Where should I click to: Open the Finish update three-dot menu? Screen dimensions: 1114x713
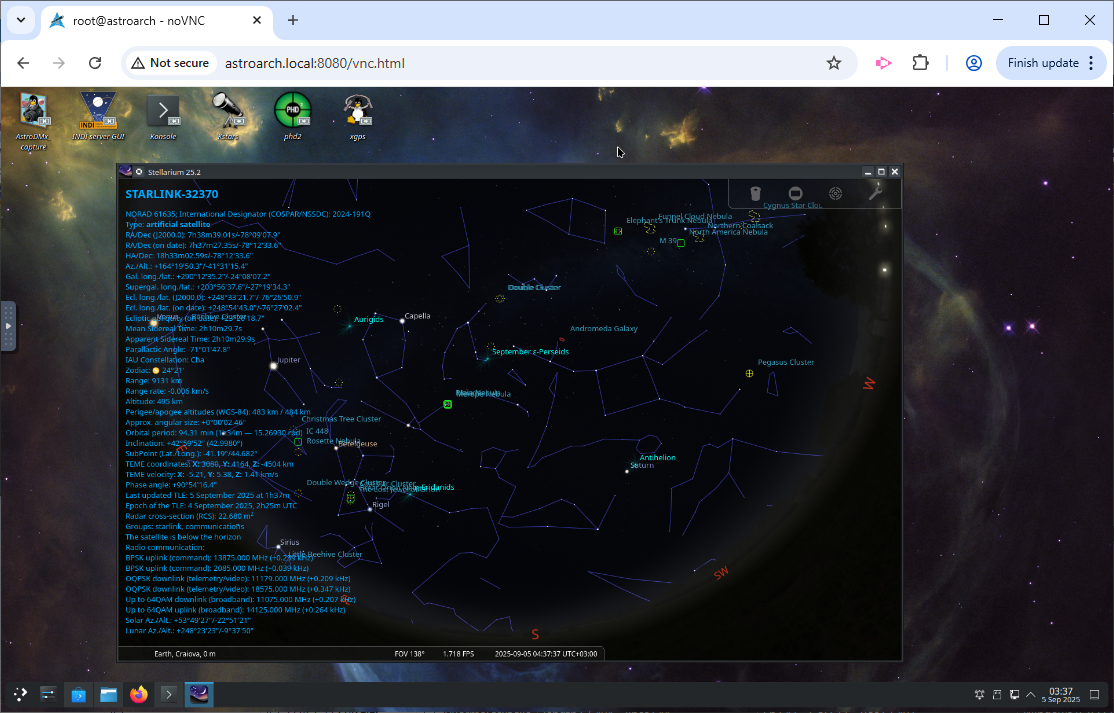[x=1092, y=63]
